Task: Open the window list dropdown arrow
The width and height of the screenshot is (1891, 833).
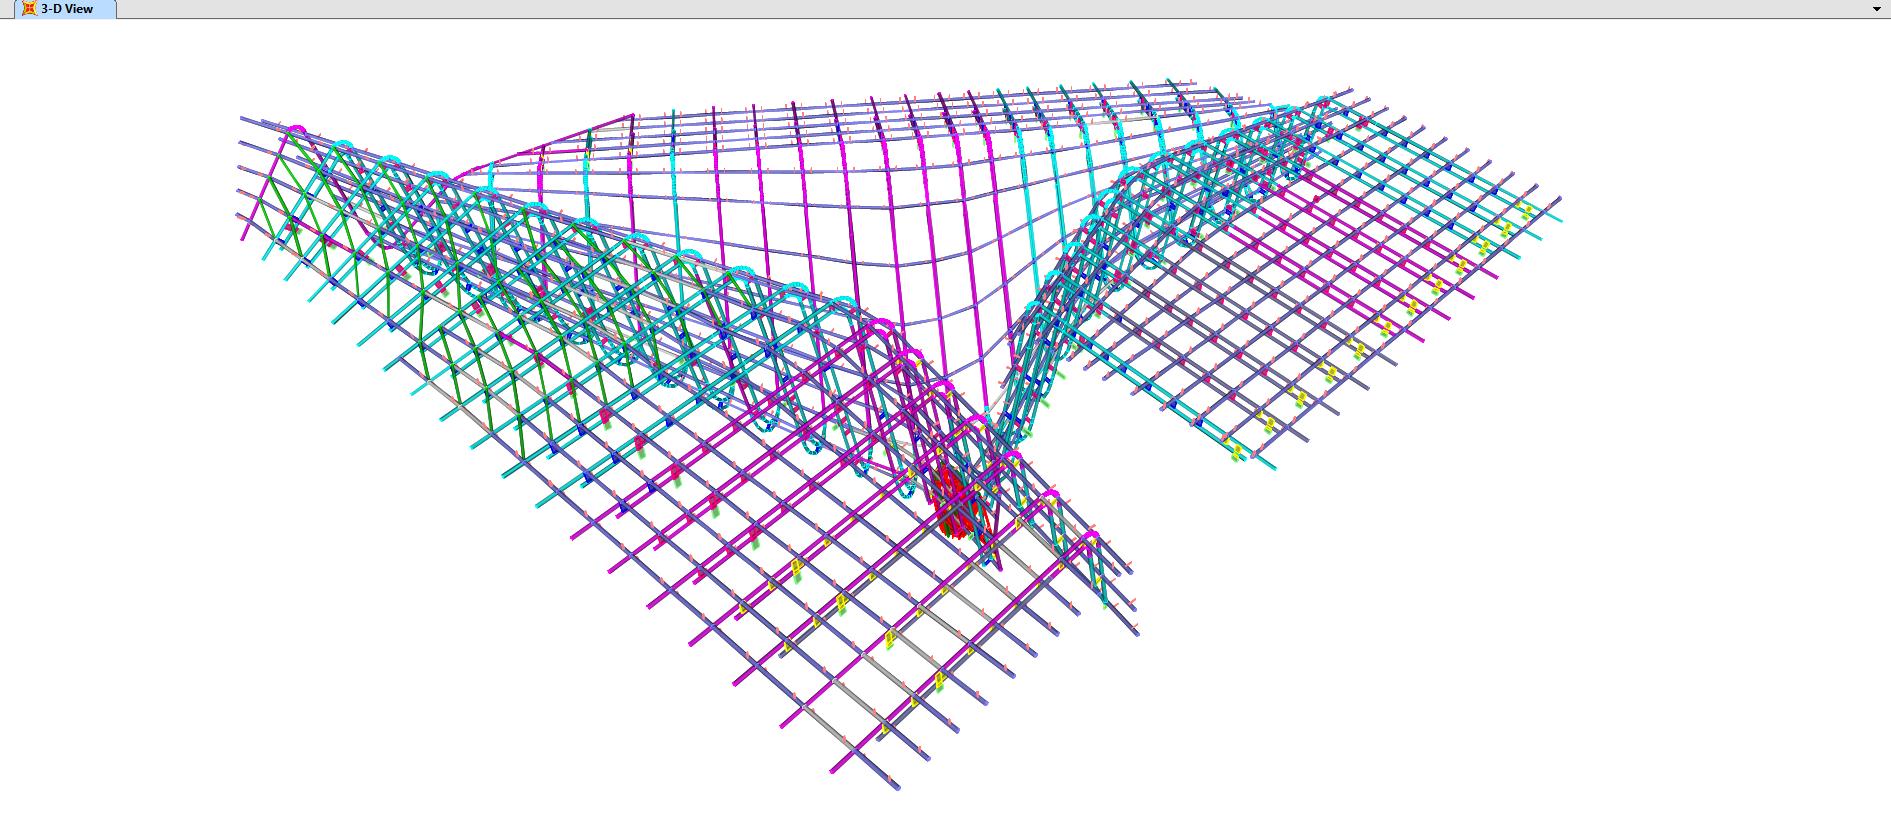Action: [1876, 9]
